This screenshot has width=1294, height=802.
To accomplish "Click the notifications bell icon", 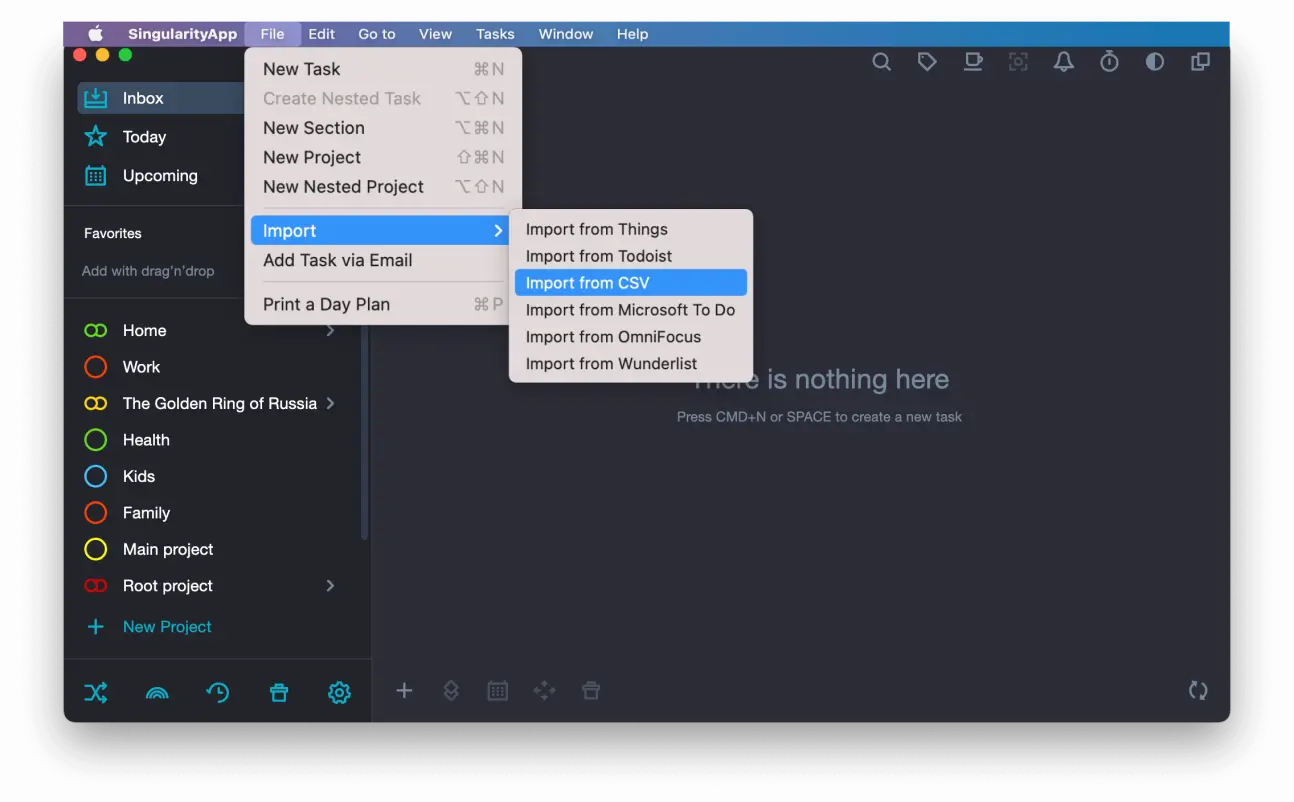I will pos(1064,62).
